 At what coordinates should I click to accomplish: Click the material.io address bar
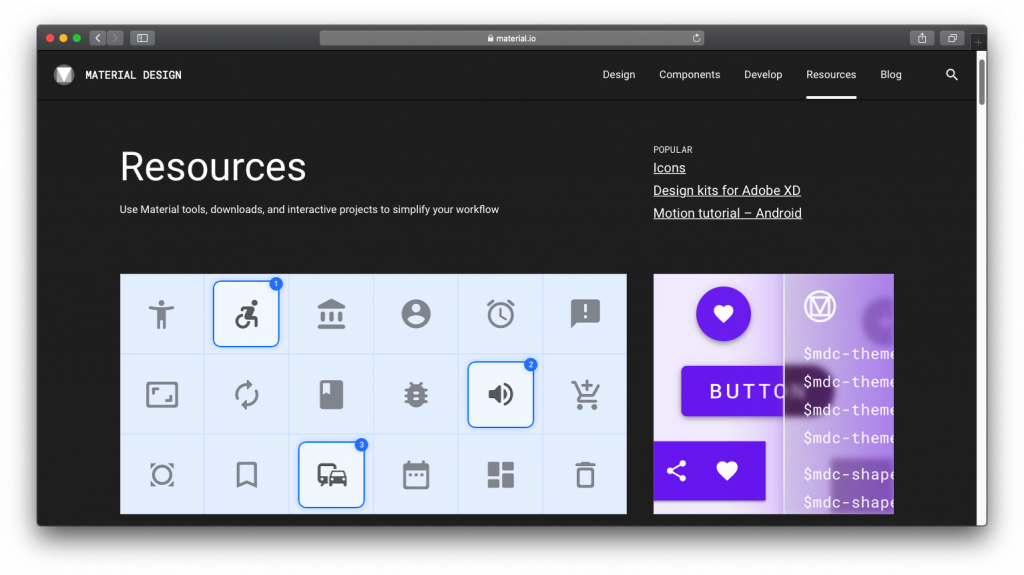(x=511, y=38)
